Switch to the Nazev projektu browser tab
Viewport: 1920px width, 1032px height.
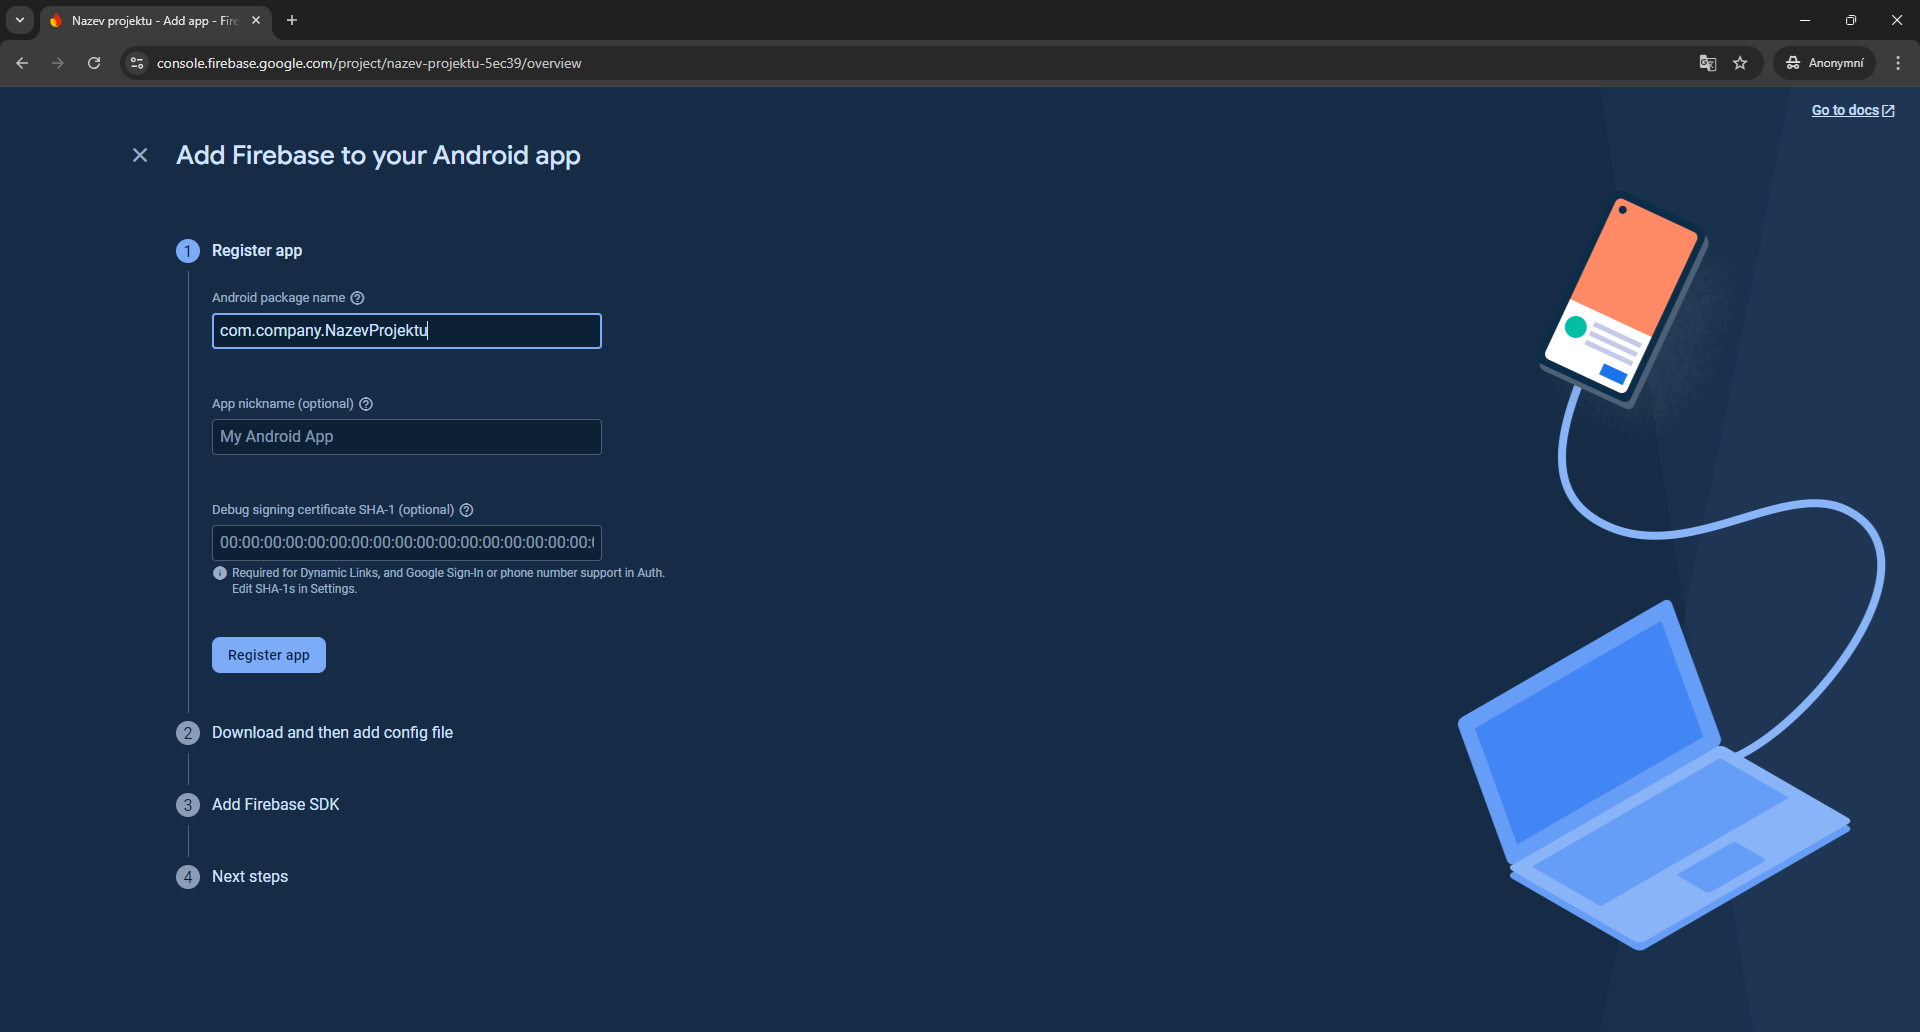click(150, 20)
